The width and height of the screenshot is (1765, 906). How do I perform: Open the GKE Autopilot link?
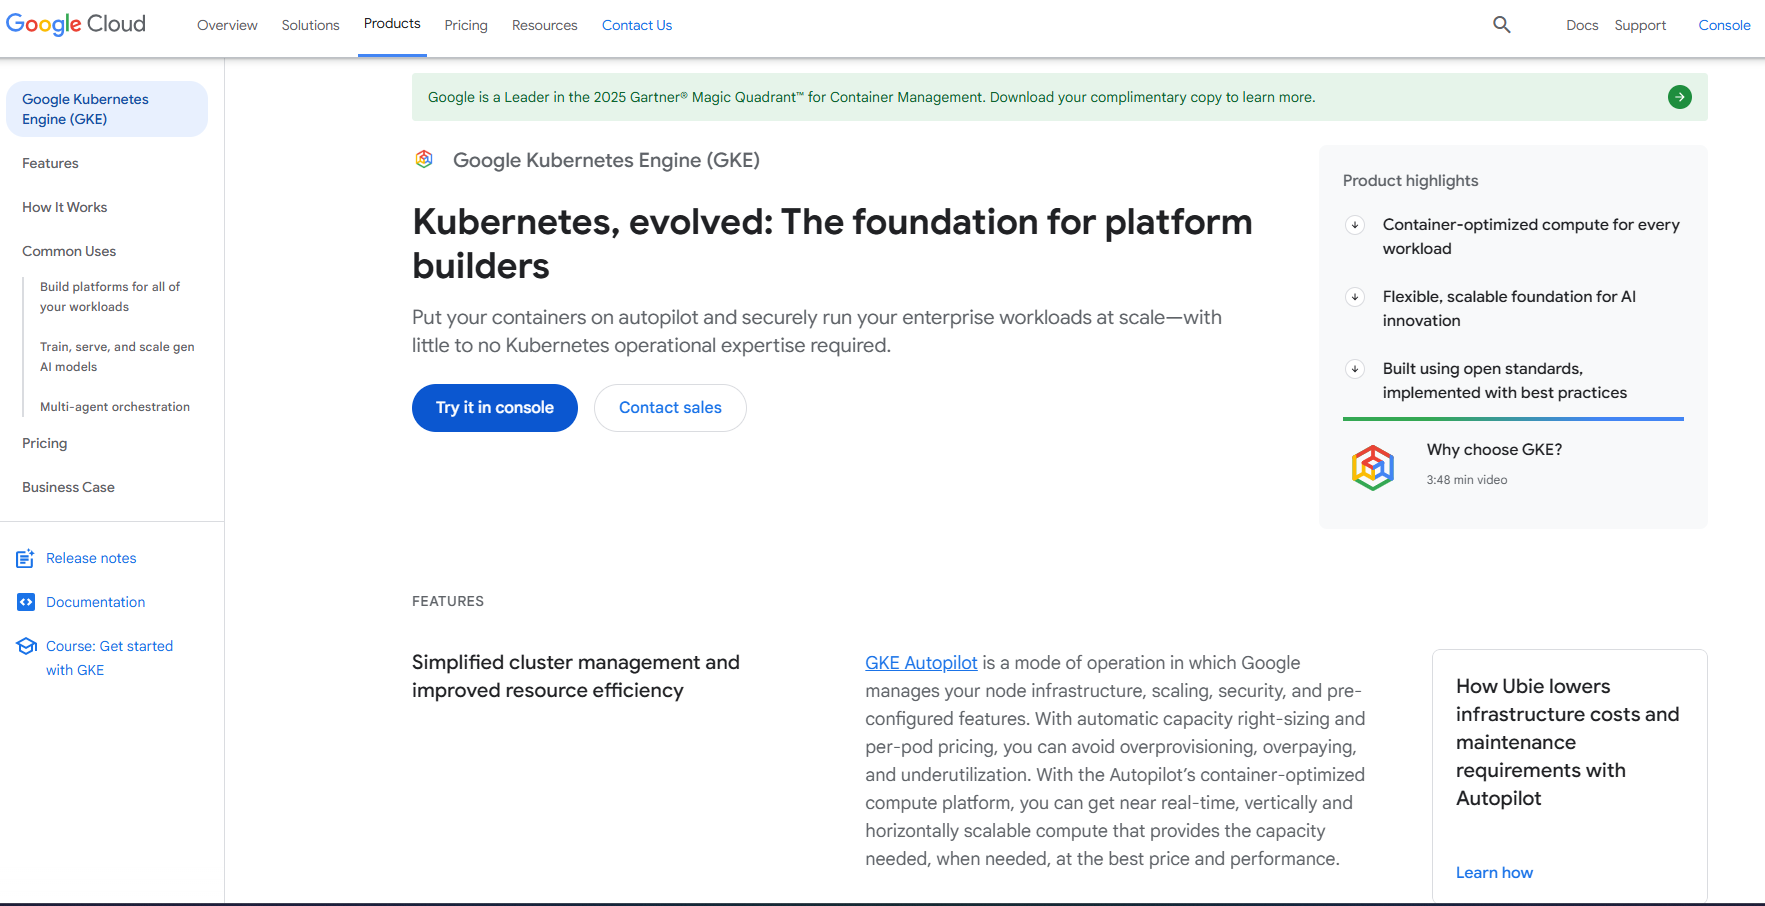921,662
